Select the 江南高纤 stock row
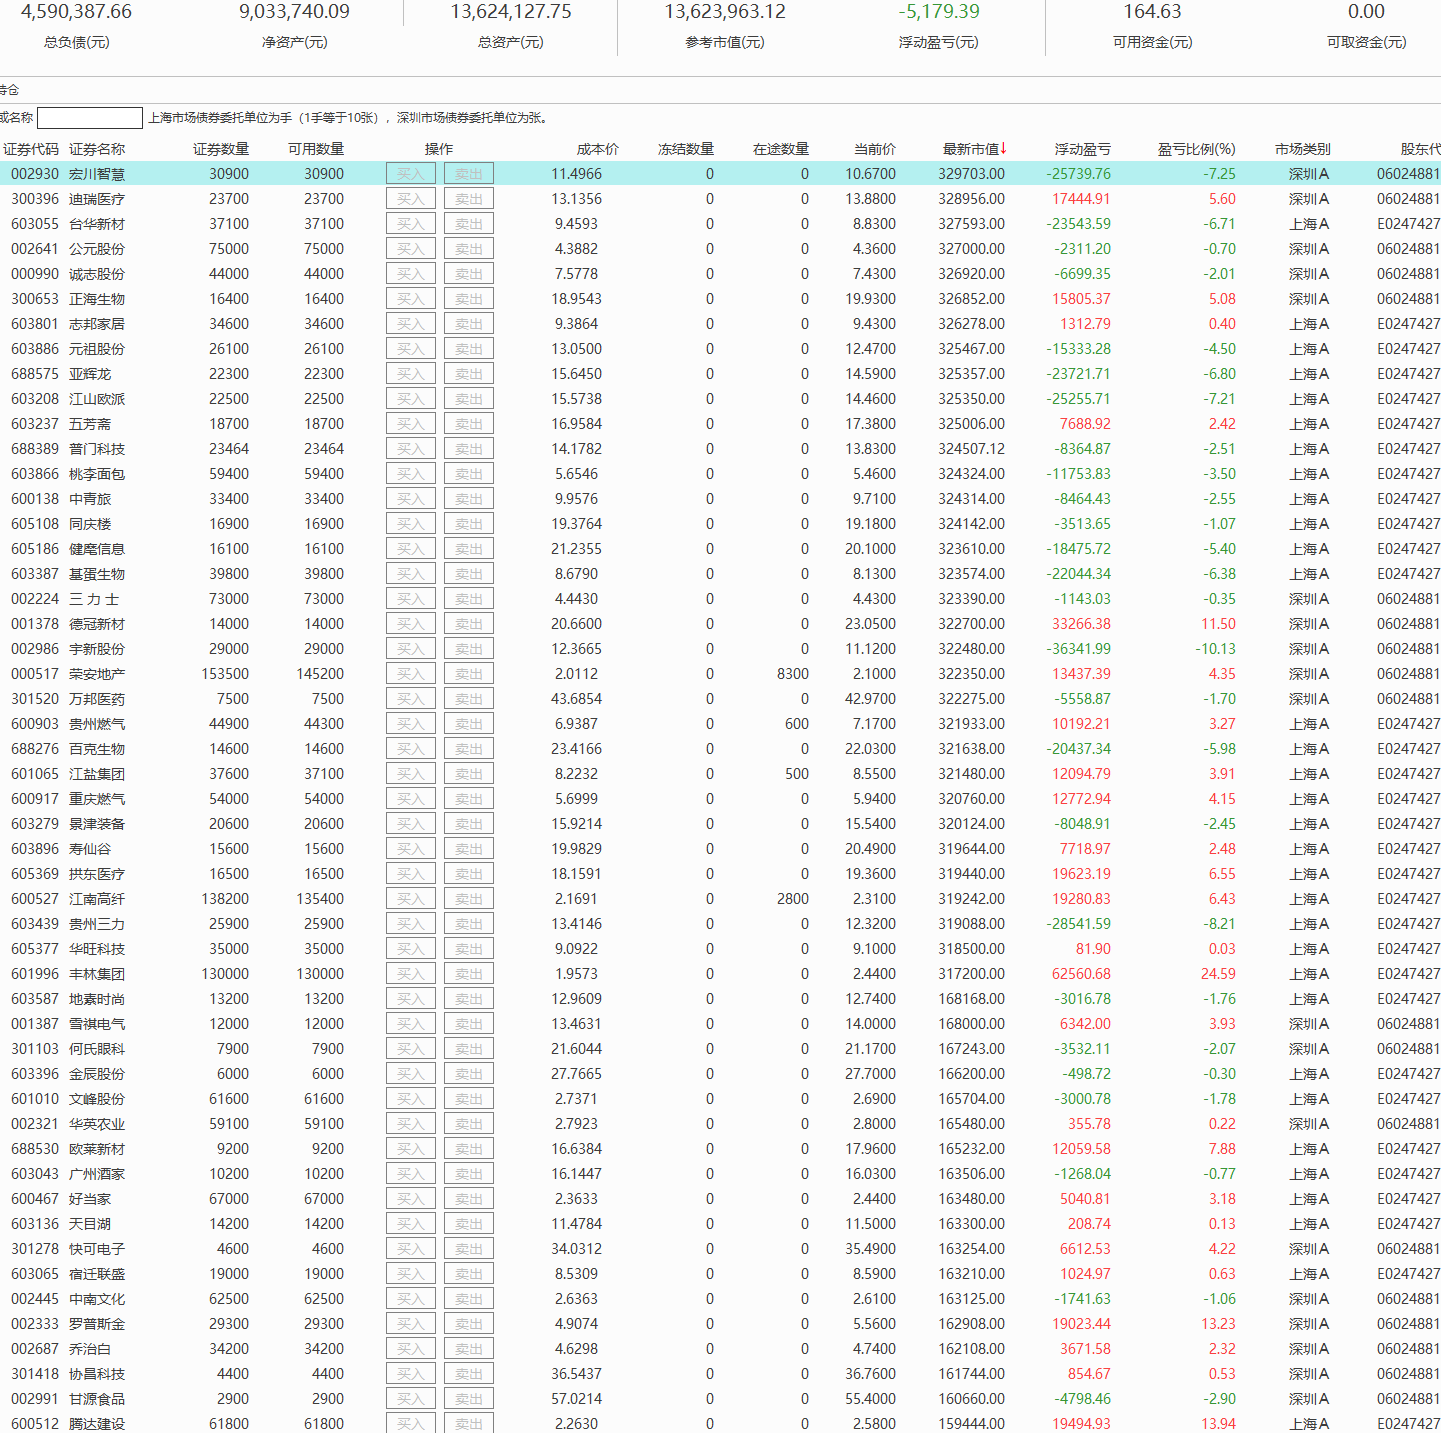1441x1433 pixels. [x=97, y=899]
